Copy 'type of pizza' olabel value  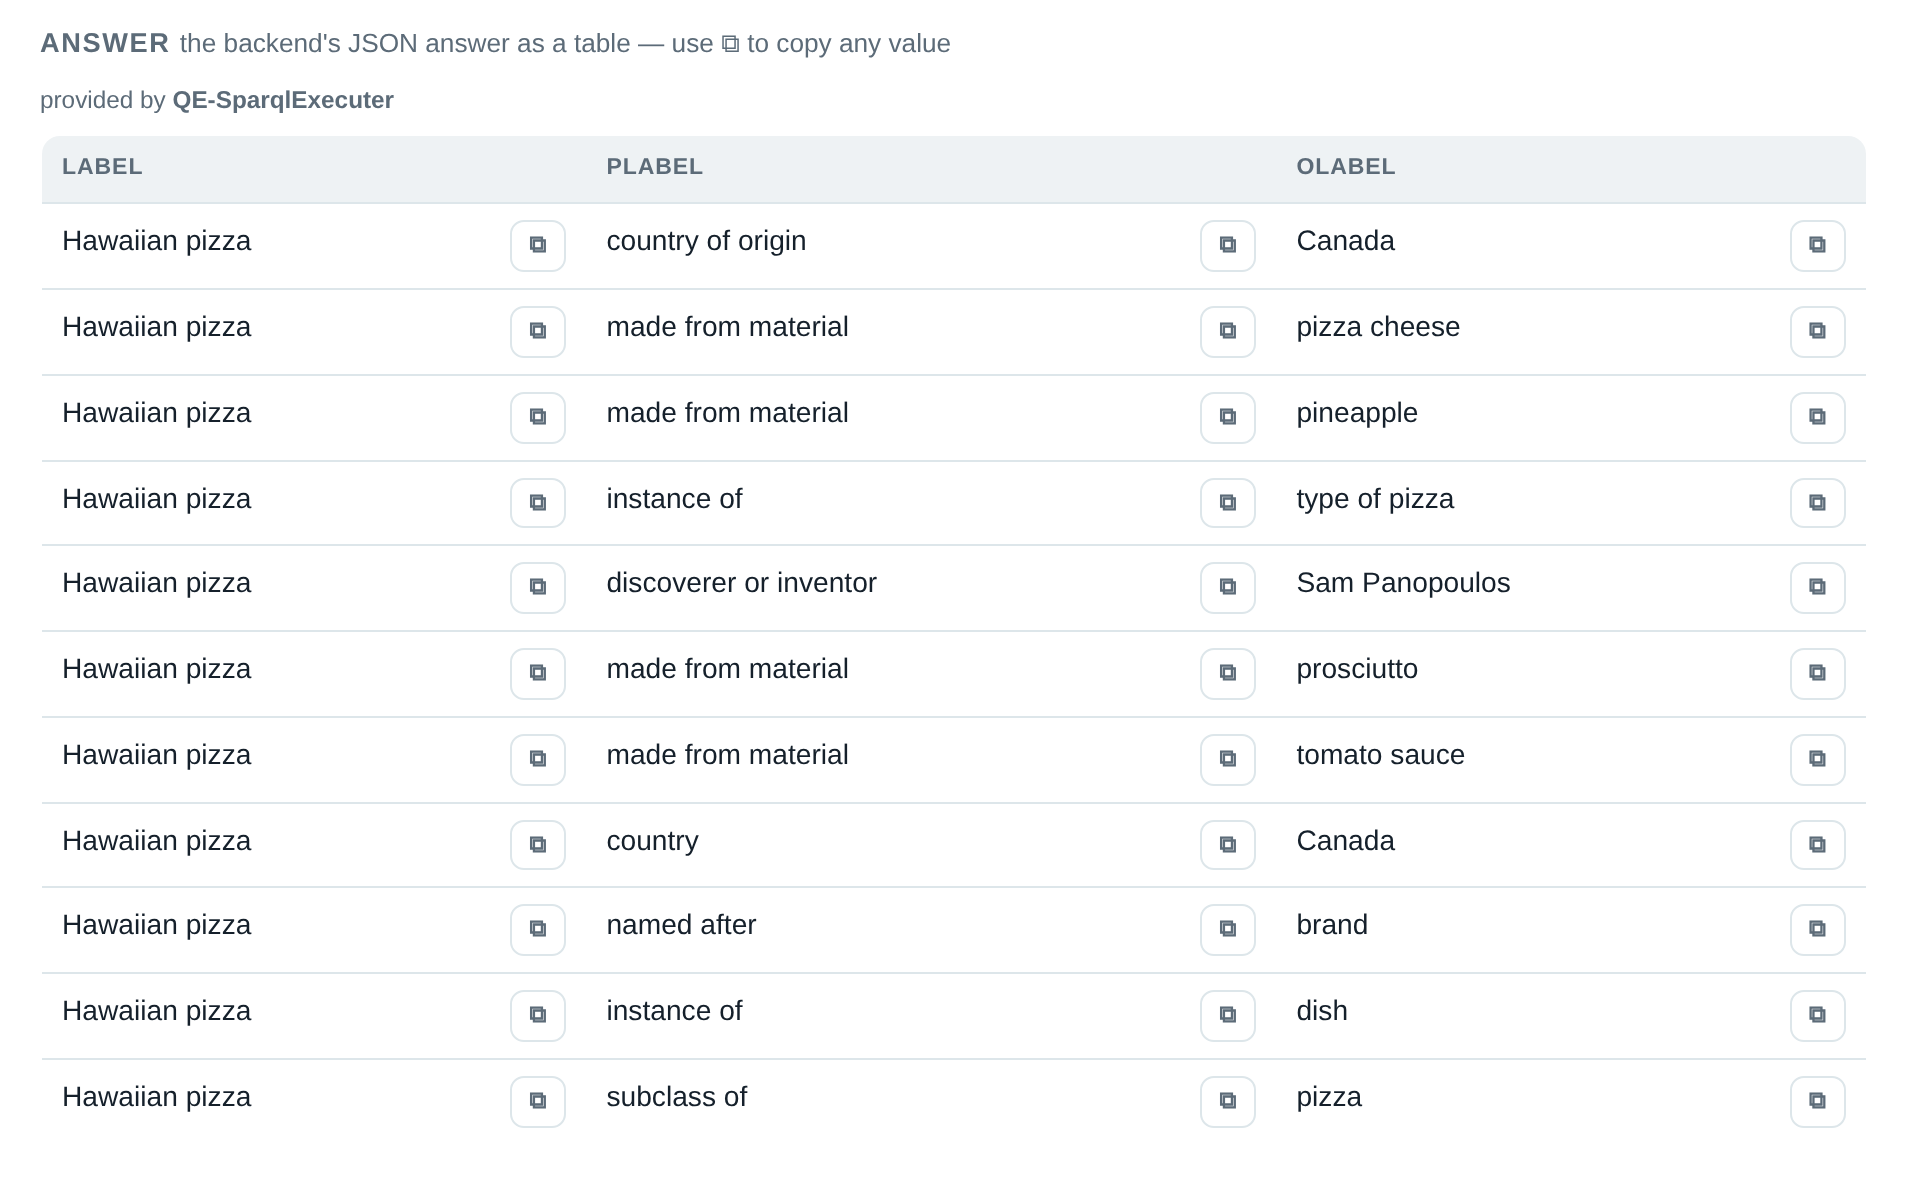pos(1818,502)
